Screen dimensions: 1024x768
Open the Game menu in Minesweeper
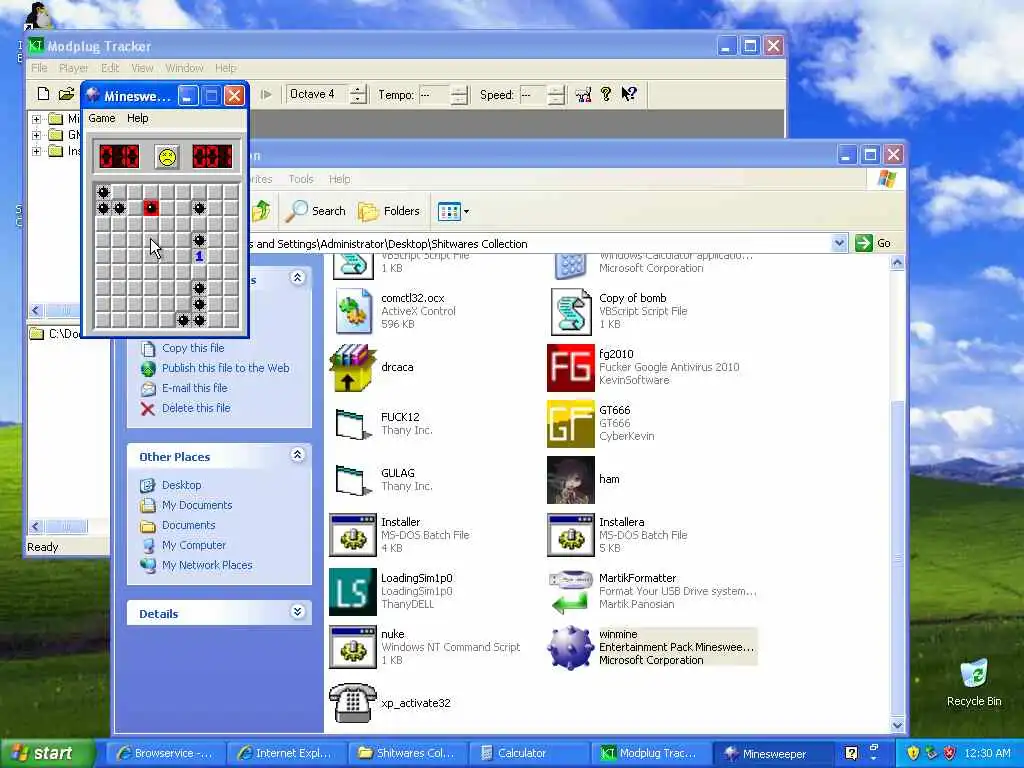(x=102, y=118)
